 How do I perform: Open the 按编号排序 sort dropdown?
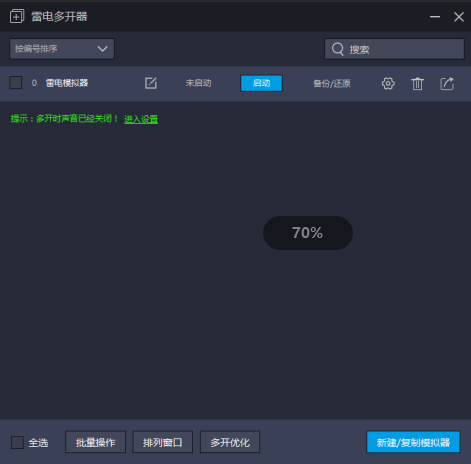[62, 49]
